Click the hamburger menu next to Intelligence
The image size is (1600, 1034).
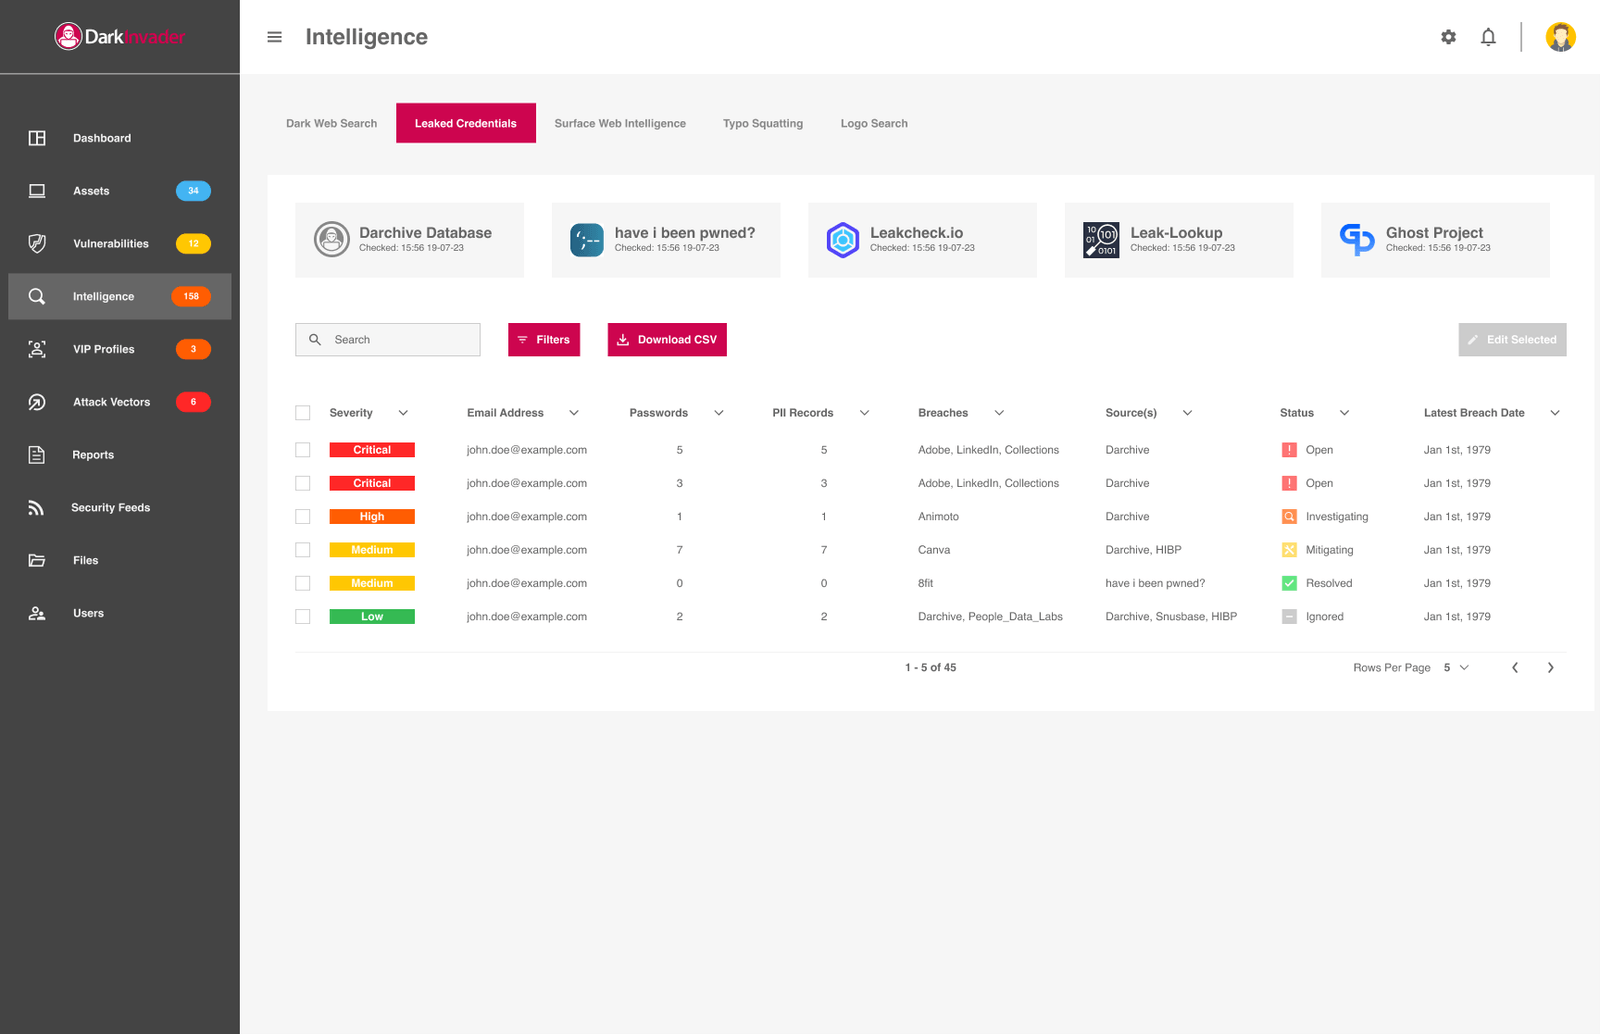(x=274, y=36)
